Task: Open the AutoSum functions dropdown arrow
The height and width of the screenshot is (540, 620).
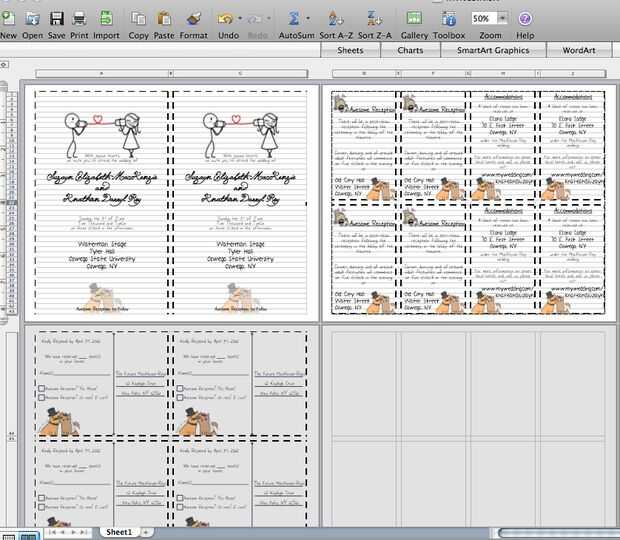Action: 308,18
